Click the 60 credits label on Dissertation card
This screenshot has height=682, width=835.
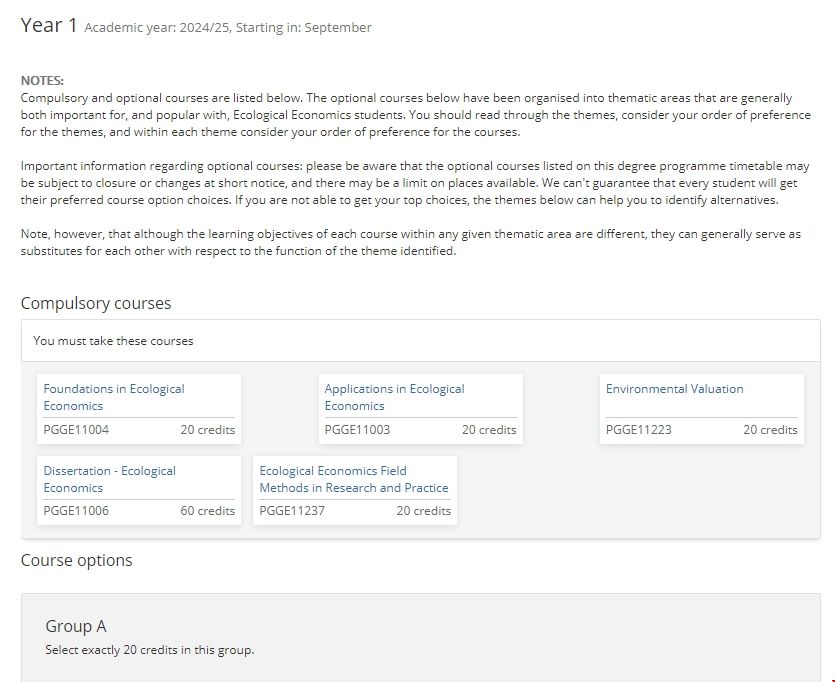[x=207, y=511]
